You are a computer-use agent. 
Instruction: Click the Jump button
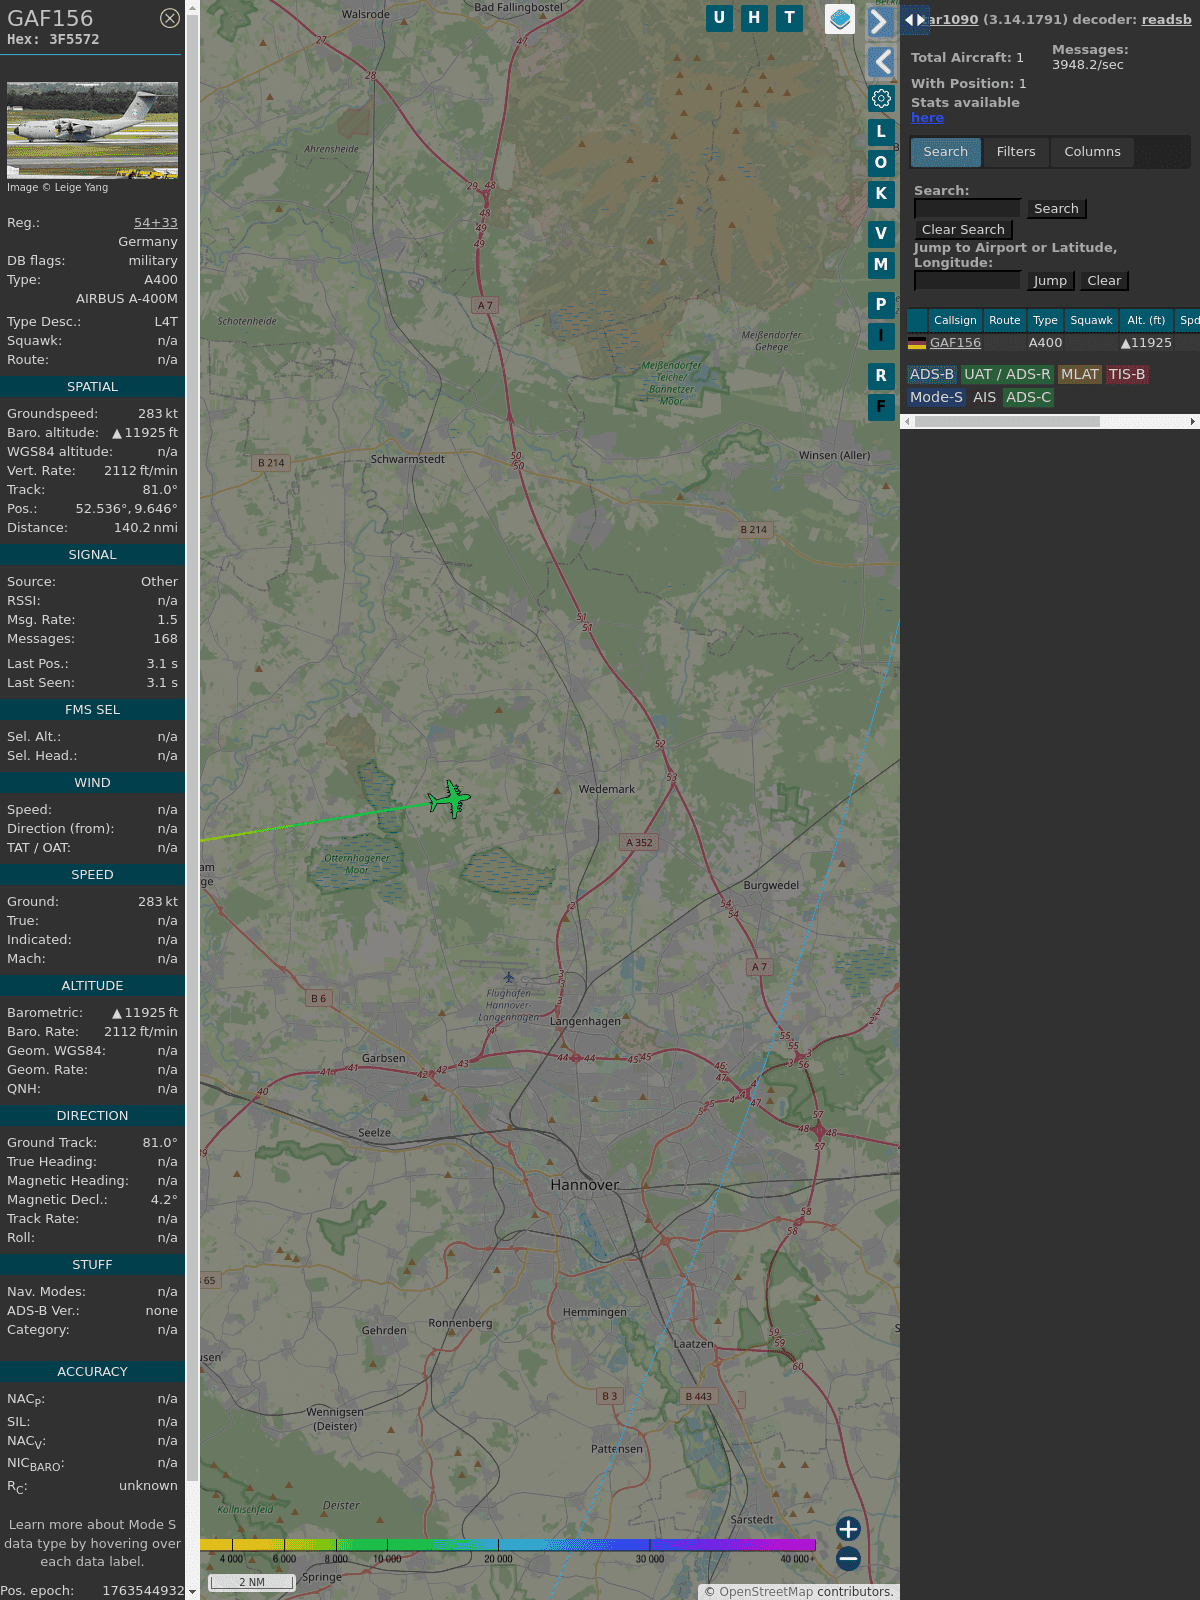tap(1049, 281)
